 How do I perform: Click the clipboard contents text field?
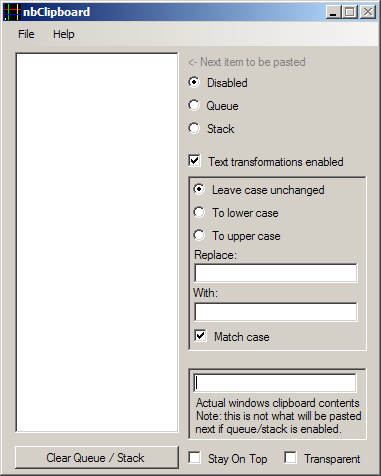(x=275, y=383)
